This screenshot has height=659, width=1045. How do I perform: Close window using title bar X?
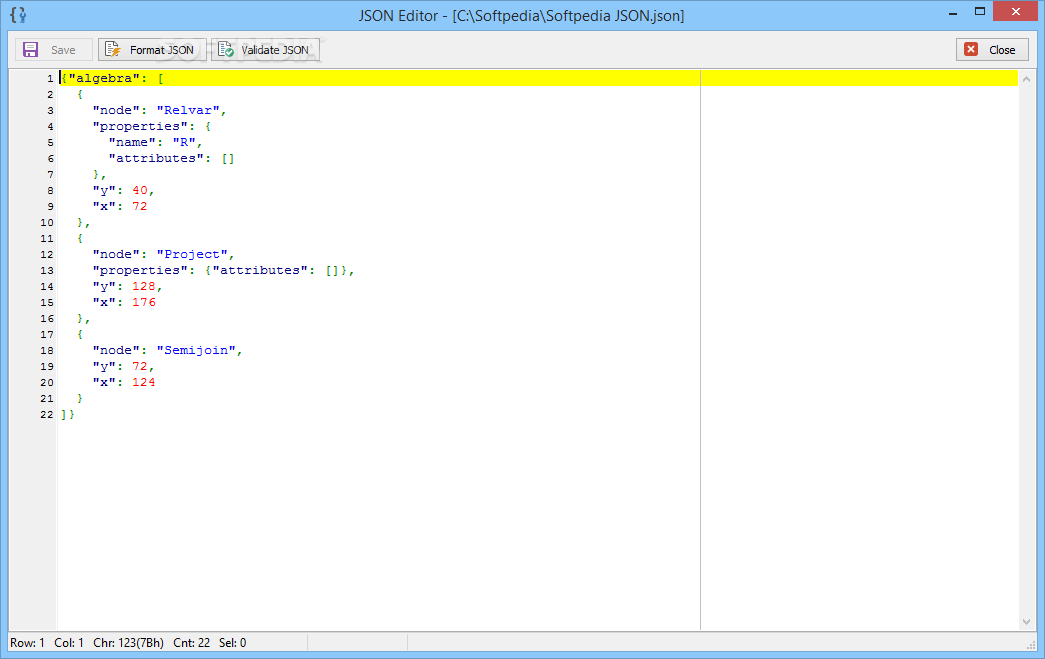point(1016,11)
